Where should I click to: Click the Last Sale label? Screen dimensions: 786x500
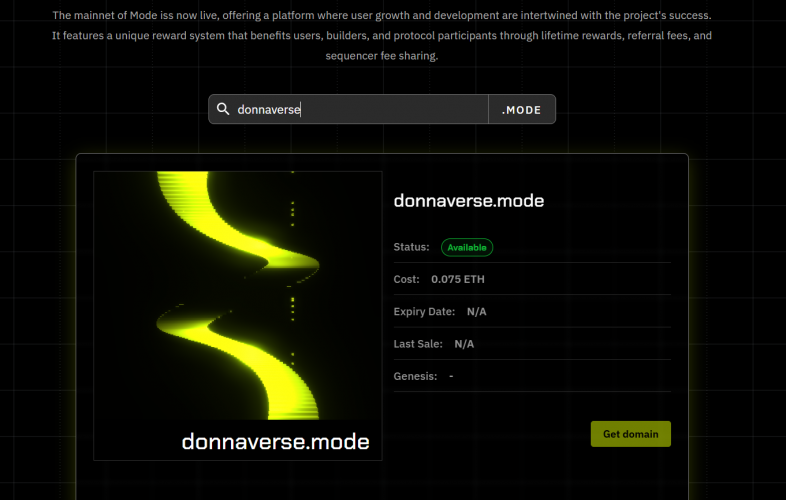pyautogui.click(x=418, y=344)
